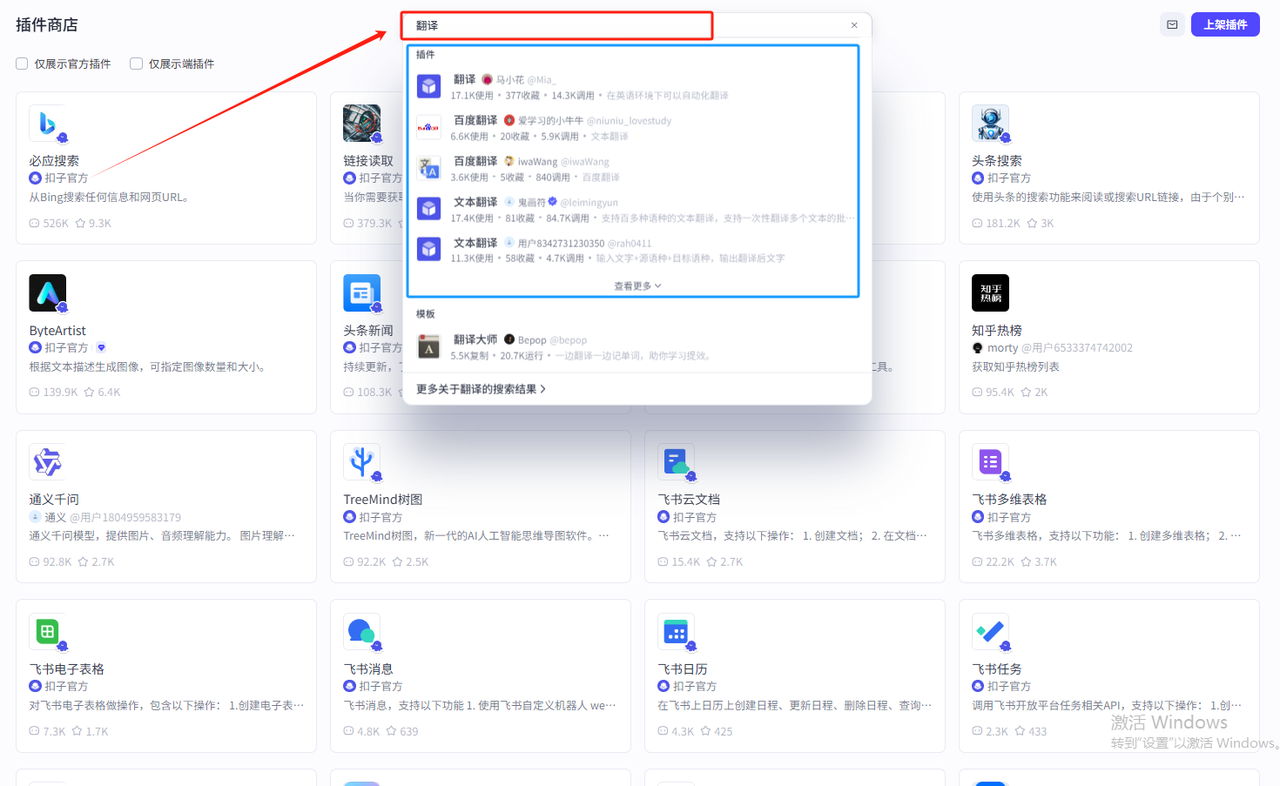Expand results with 查看更多

[x=637, y=286]
